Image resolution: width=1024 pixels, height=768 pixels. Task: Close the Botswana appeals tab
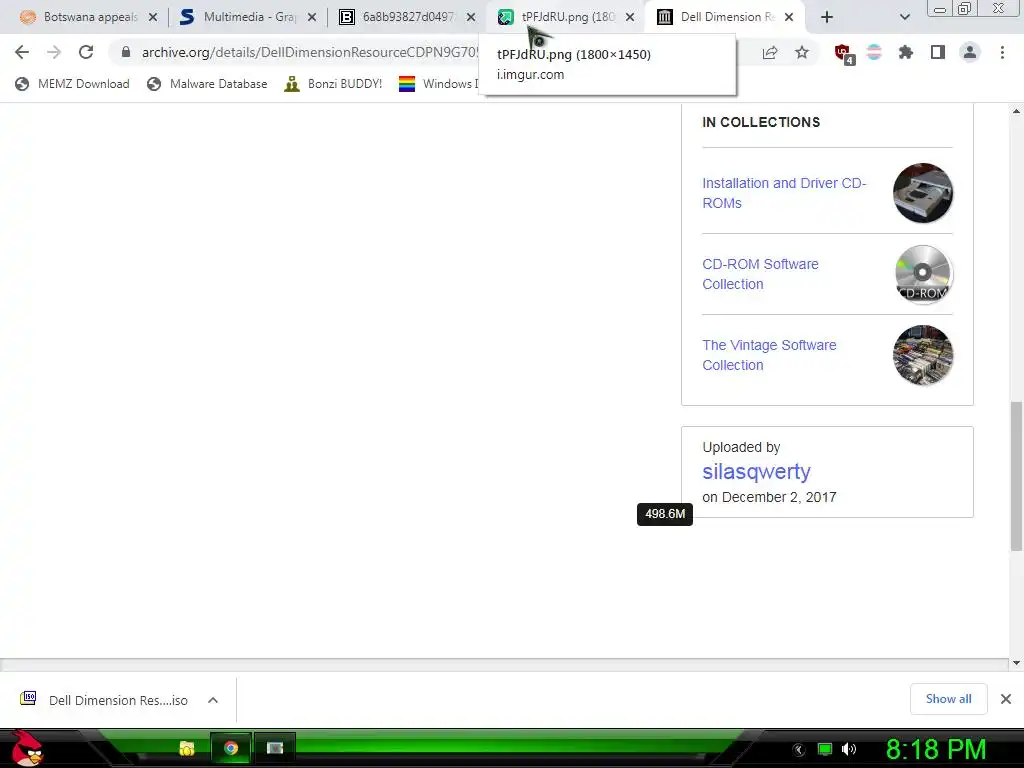tap(153, 17)
